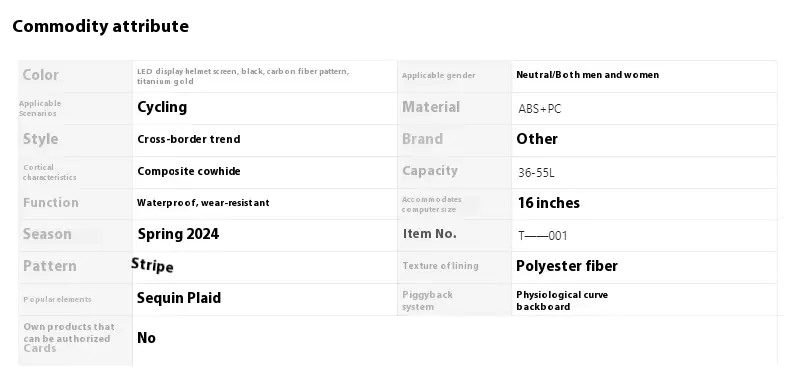Screen dimensions: 794x380
Task: Select the Polyester fiber lining value
Action: point(567,266)
